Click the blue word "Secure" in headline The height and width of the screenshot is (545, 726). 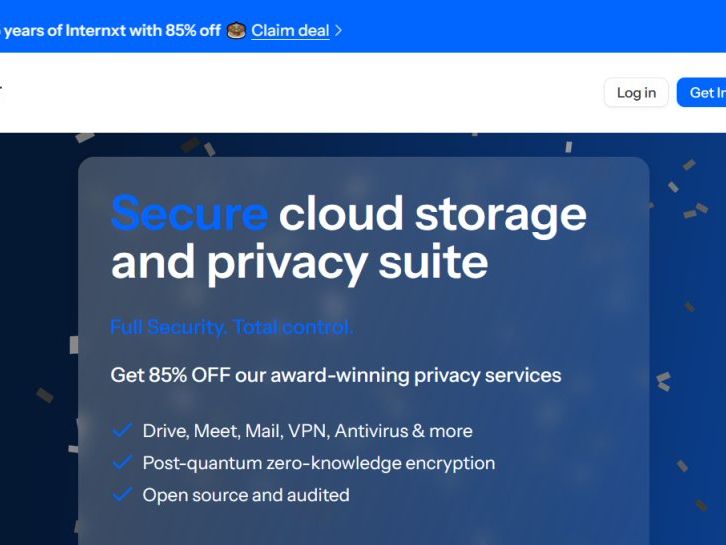click(189, 213)
